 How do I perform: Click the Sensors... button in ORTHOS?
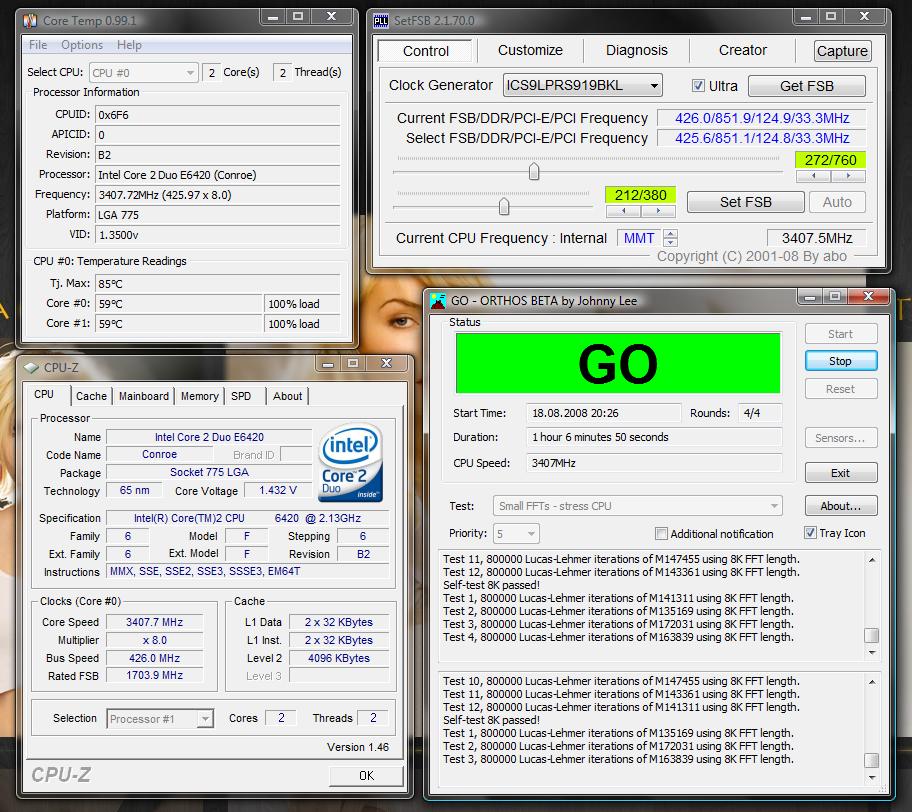(x=840, y=438)
